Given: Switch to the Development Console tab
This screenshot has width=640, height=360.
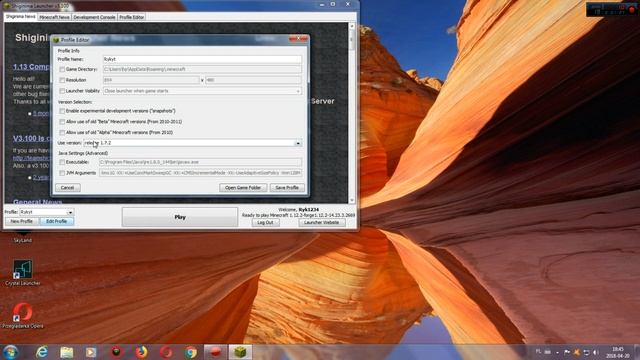Looking at the screenshot, I should pos(94,17).
